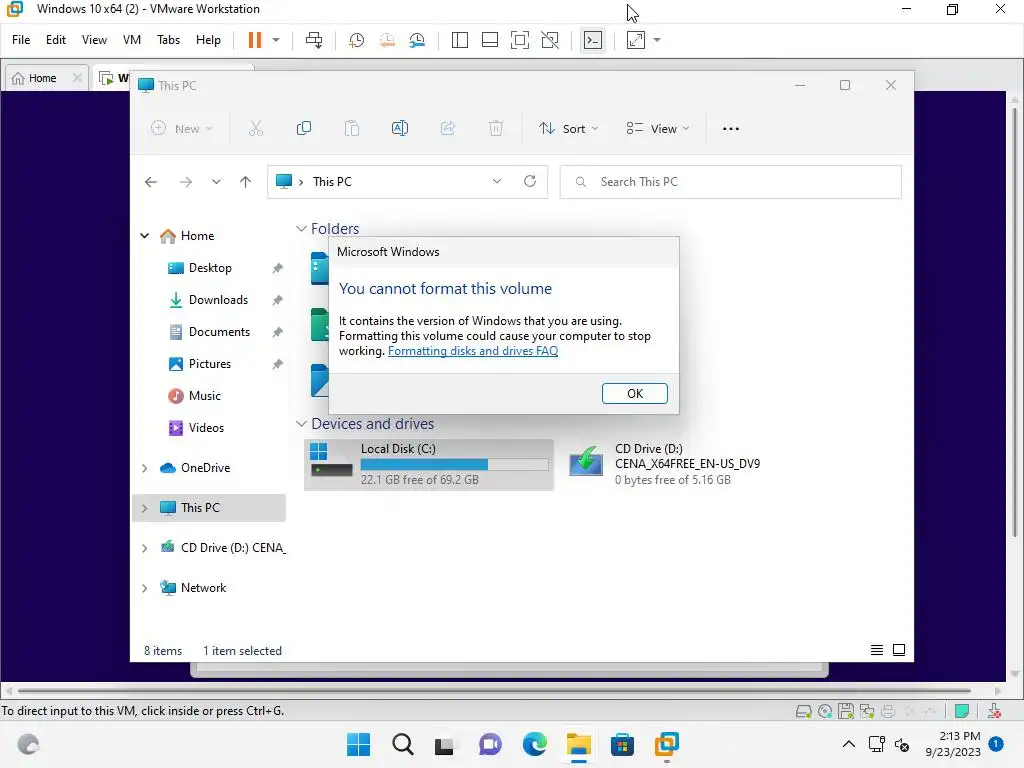The height and width of the screenshot is (768, 1024).
Task: Click the Rename icon
Action: click(400, 129)
